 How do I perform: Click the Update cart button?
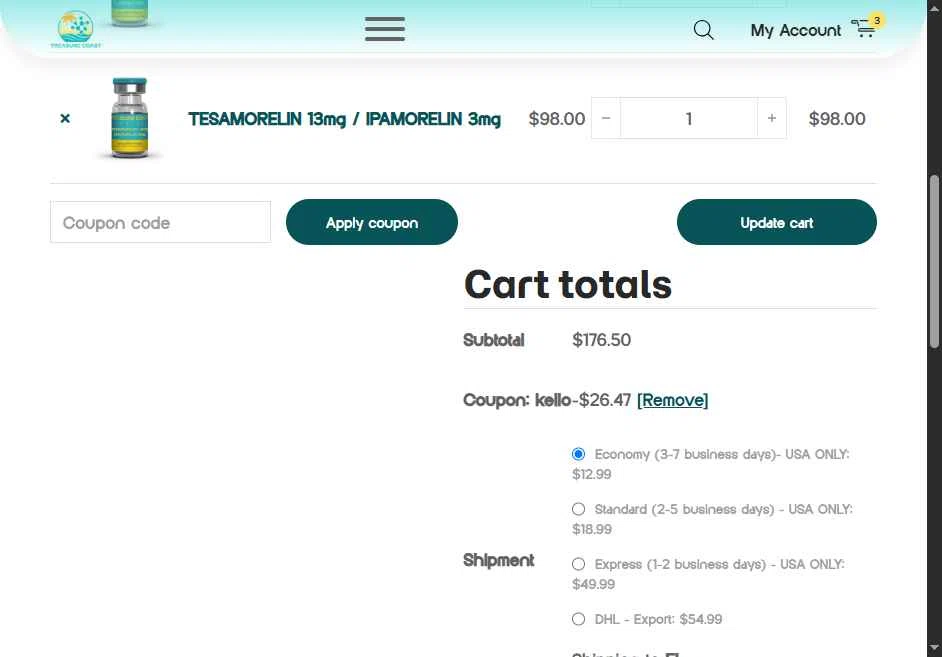(x=776, y=222)
